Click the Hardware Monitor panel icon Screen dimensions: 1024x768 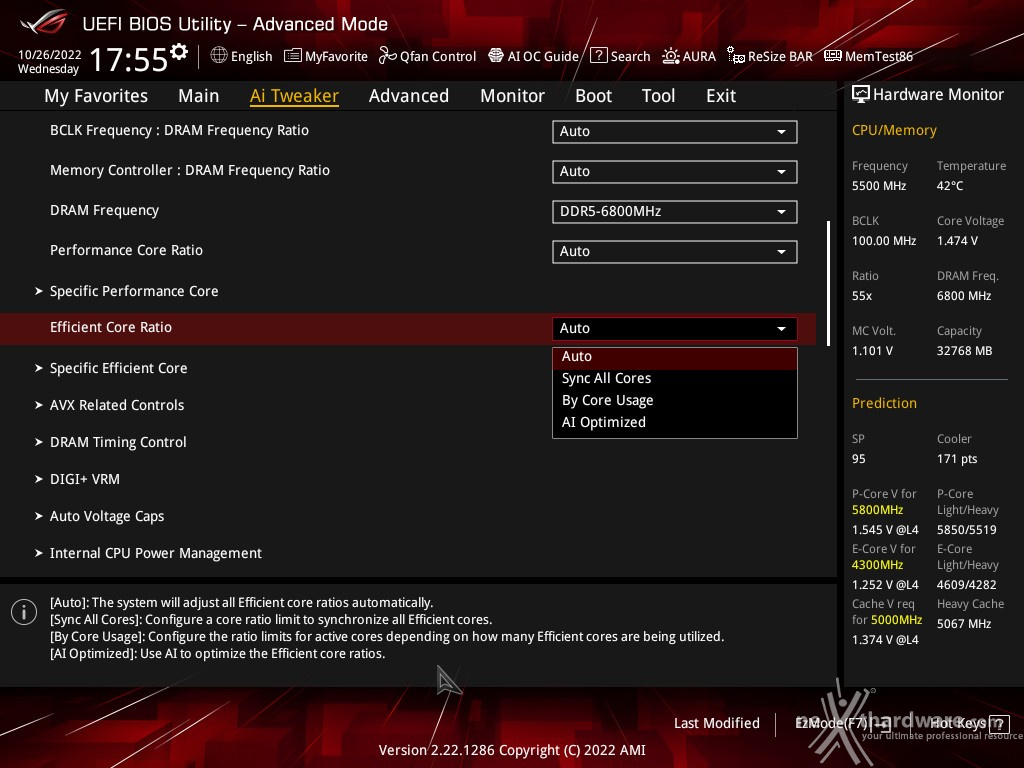(861, 95)
